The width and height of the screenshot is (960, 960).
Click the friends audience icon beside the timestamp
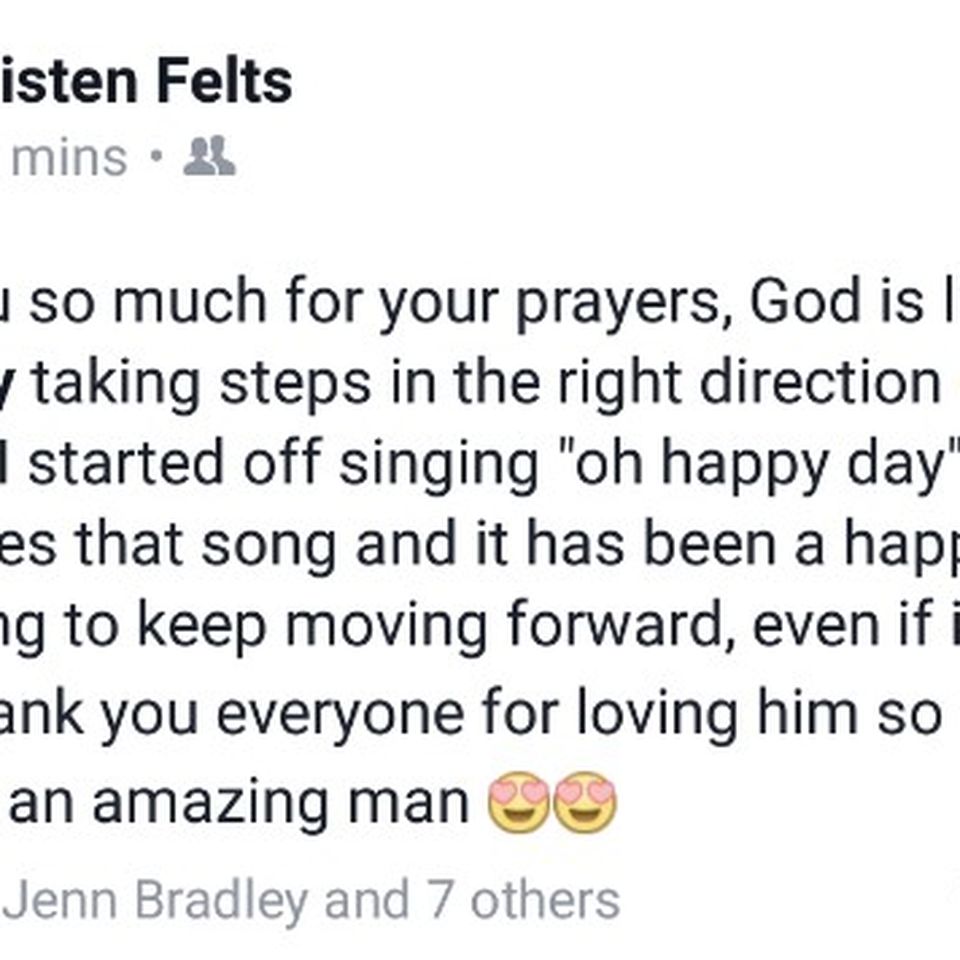coord(209,157)
